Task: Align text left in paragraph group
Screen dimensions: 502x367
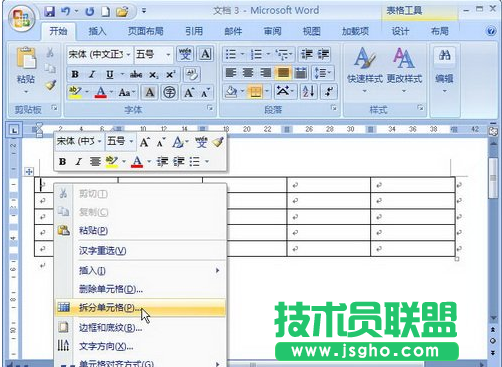Action: (x=231, y=73)
